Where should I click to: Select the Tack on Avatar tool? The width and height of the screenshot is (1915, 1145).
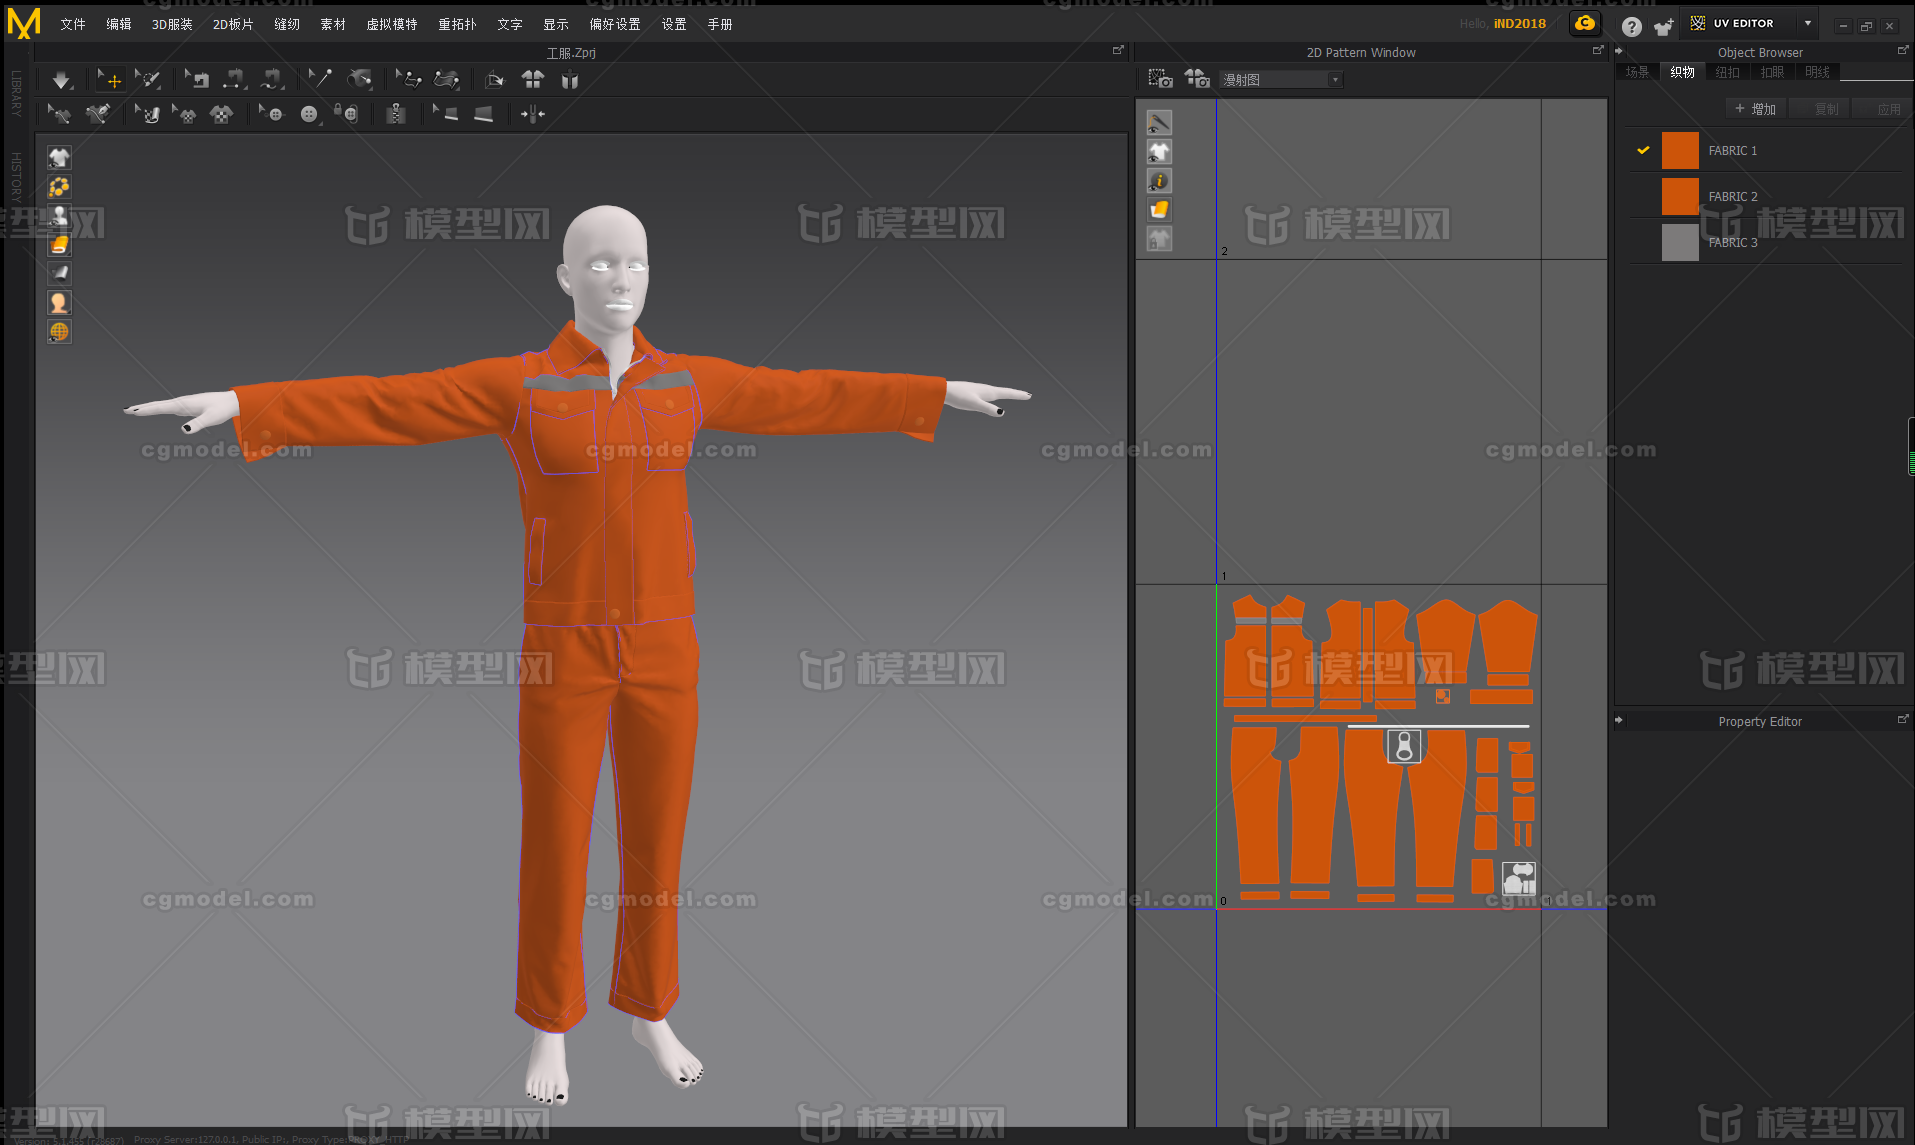click(x=360, y=80)
